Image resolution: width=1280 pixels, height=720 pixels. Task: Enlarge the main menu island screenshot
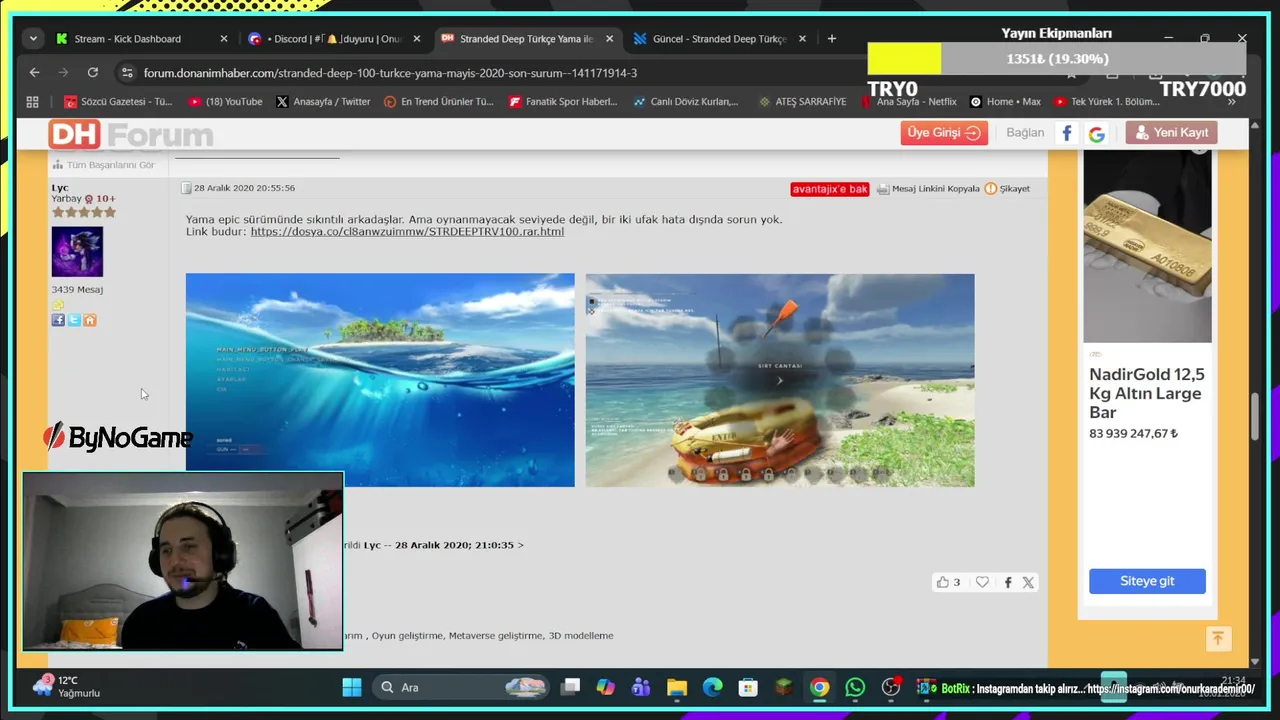pyautogui.click(x=380, y=380)
